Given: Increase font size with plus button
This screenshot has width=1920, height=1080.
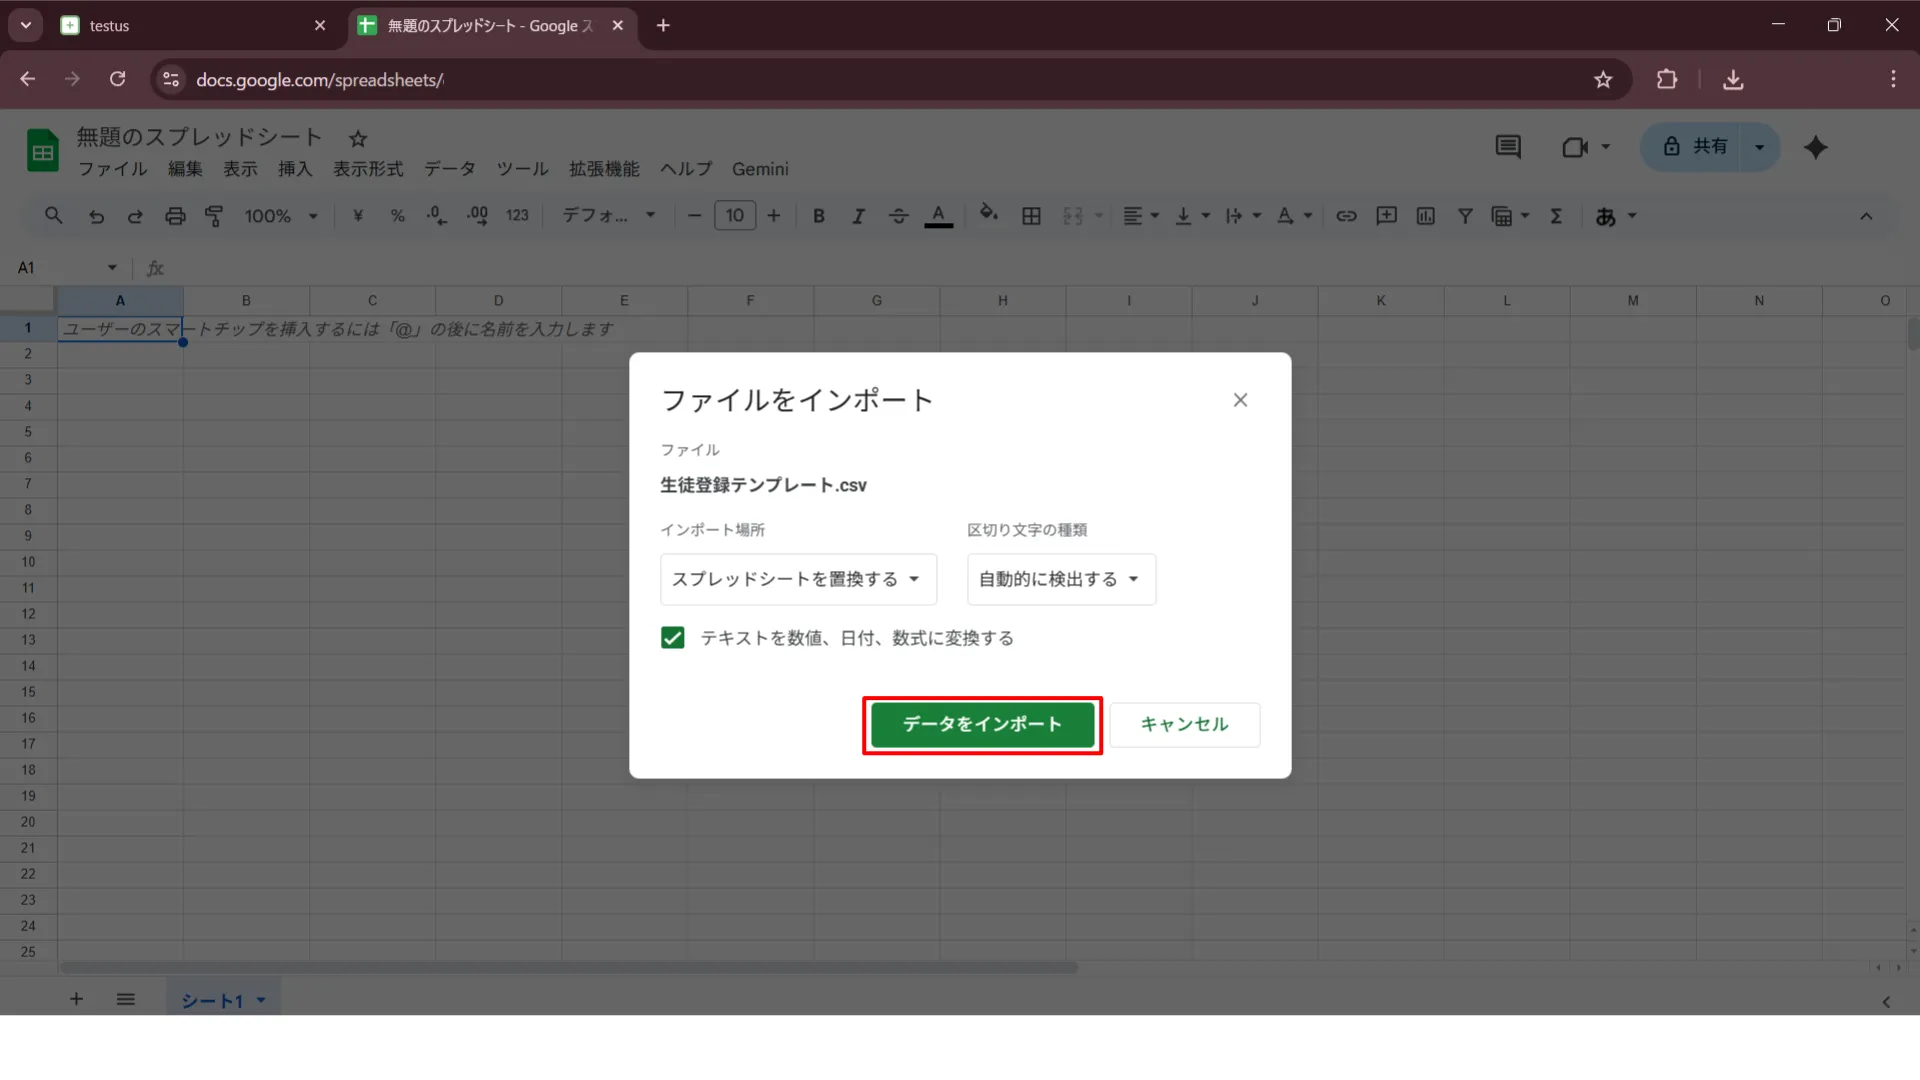Looking at the screenshot, I should pyautogui.click(x=774, y=216).
